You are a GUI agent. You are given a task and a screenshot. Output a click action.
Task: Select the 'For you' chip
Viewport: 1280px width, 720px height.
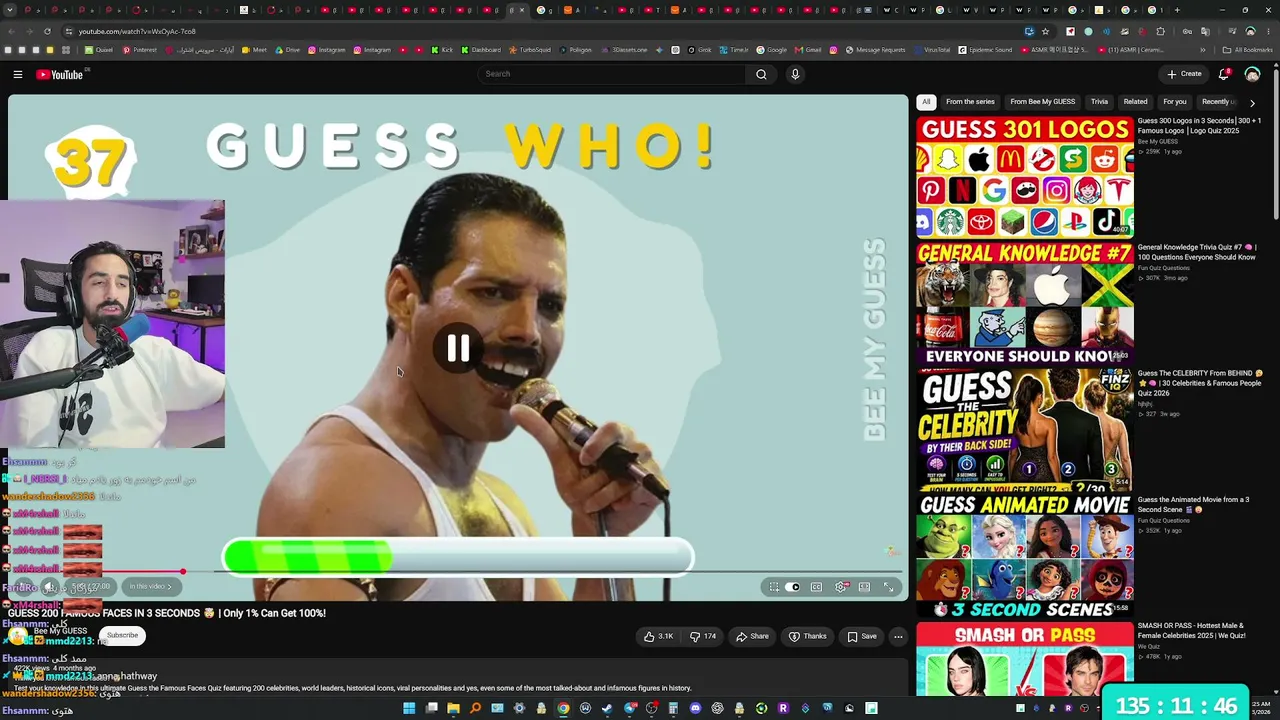(1175, 102)
